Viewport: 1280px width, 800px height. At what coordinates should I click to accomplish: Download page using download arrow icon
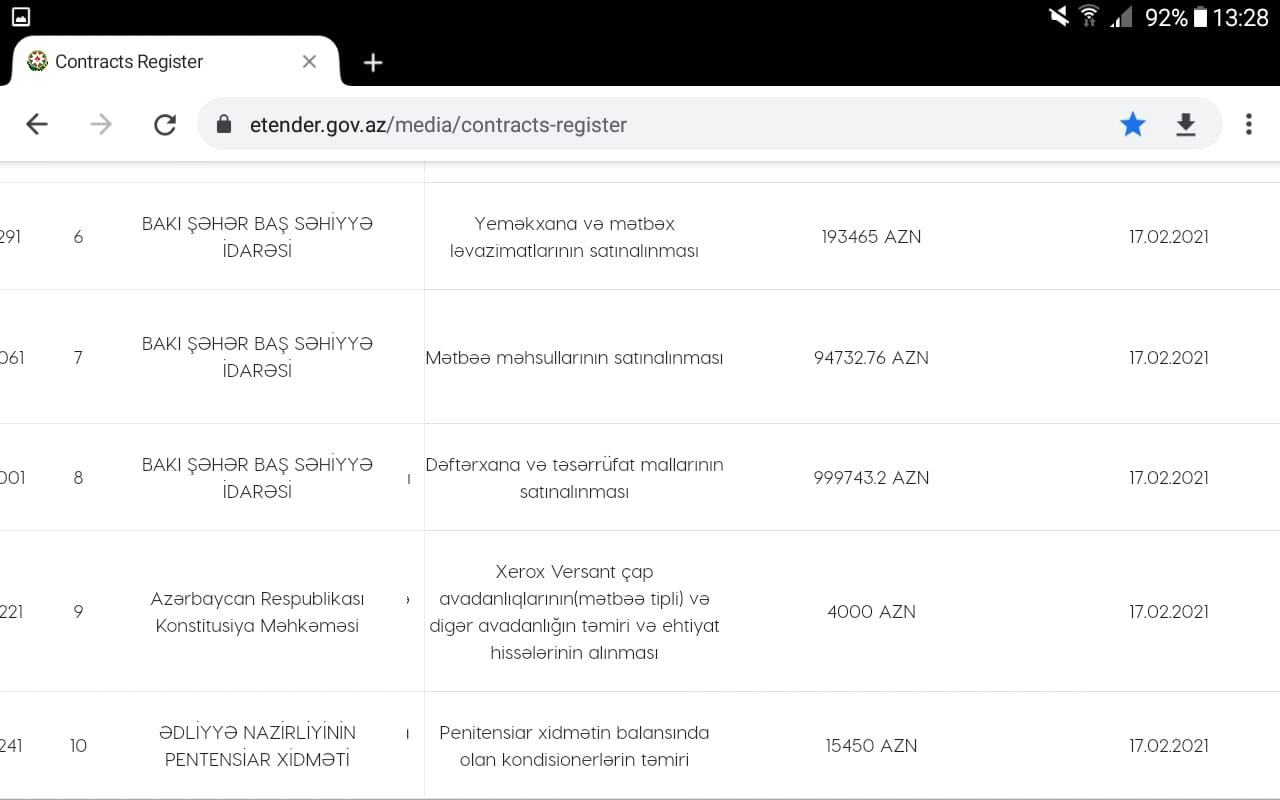coord(1185,124)
